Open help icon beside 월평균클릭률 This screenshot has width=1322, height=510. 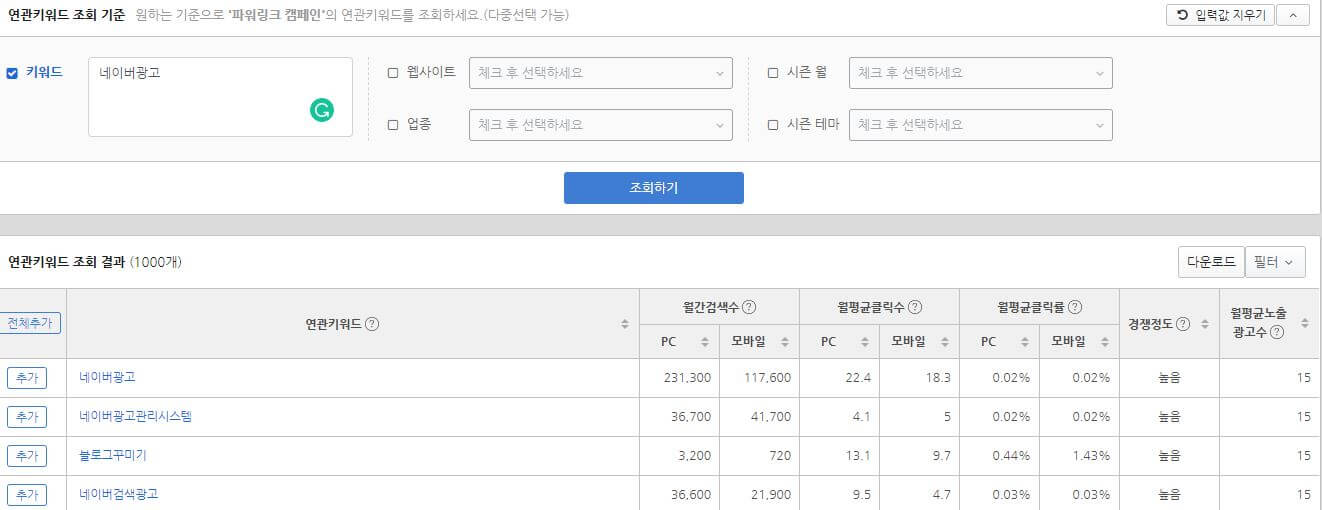1075,308
